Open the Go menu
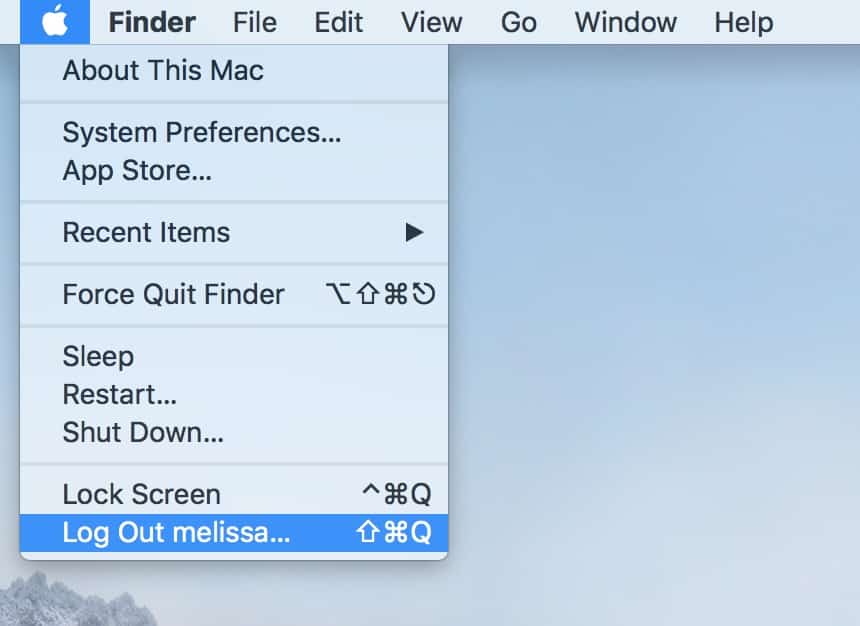Screen dimensions: 860x626 [518, 22]
